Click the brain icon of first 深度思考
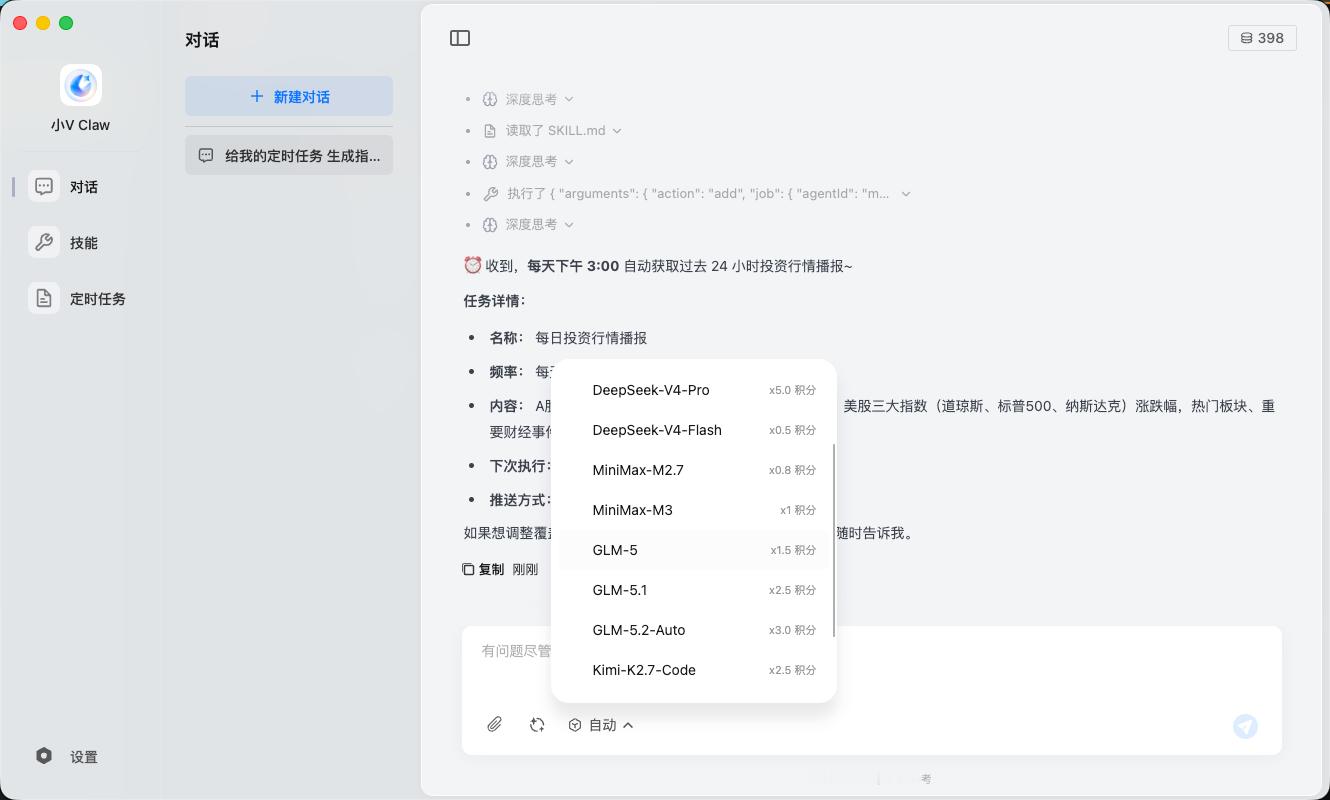 click(490, 99)
